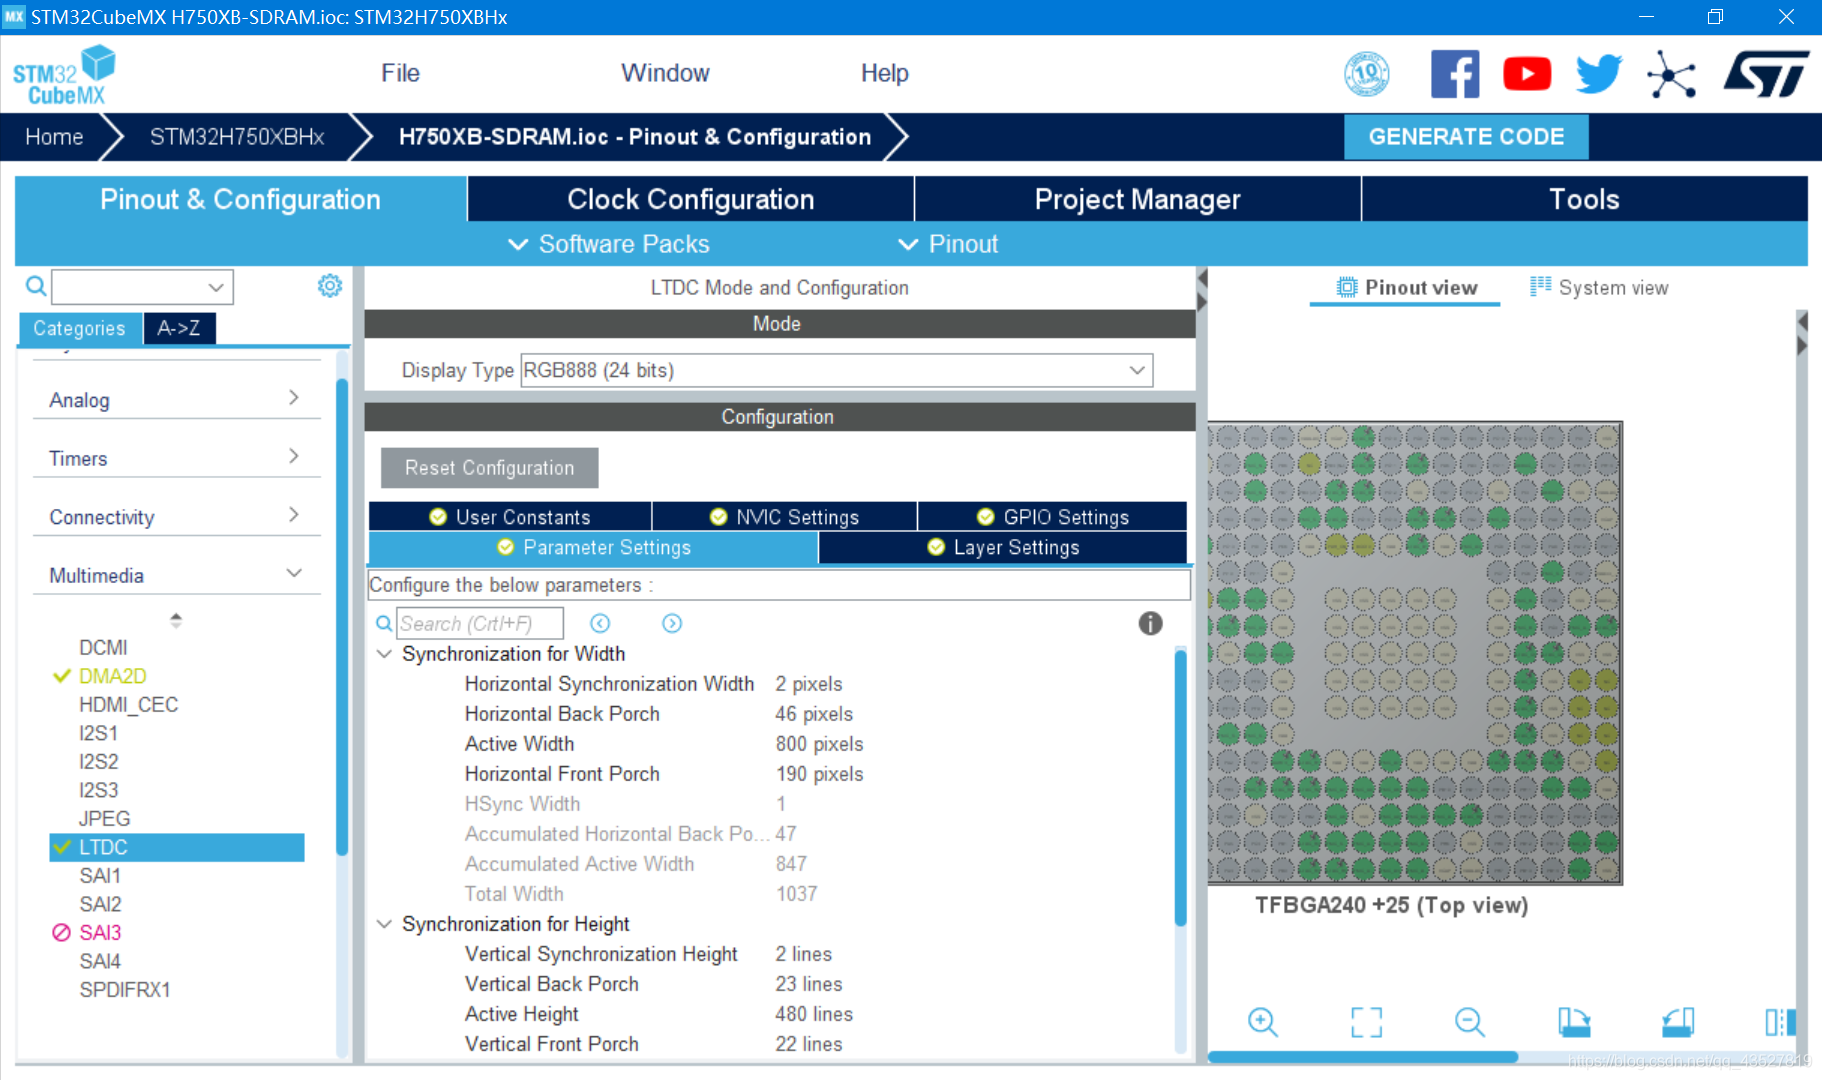Click the TFBGA240 chip pinout diagram
The width and height of the screenshot is (1822, 1080).
1414,653
